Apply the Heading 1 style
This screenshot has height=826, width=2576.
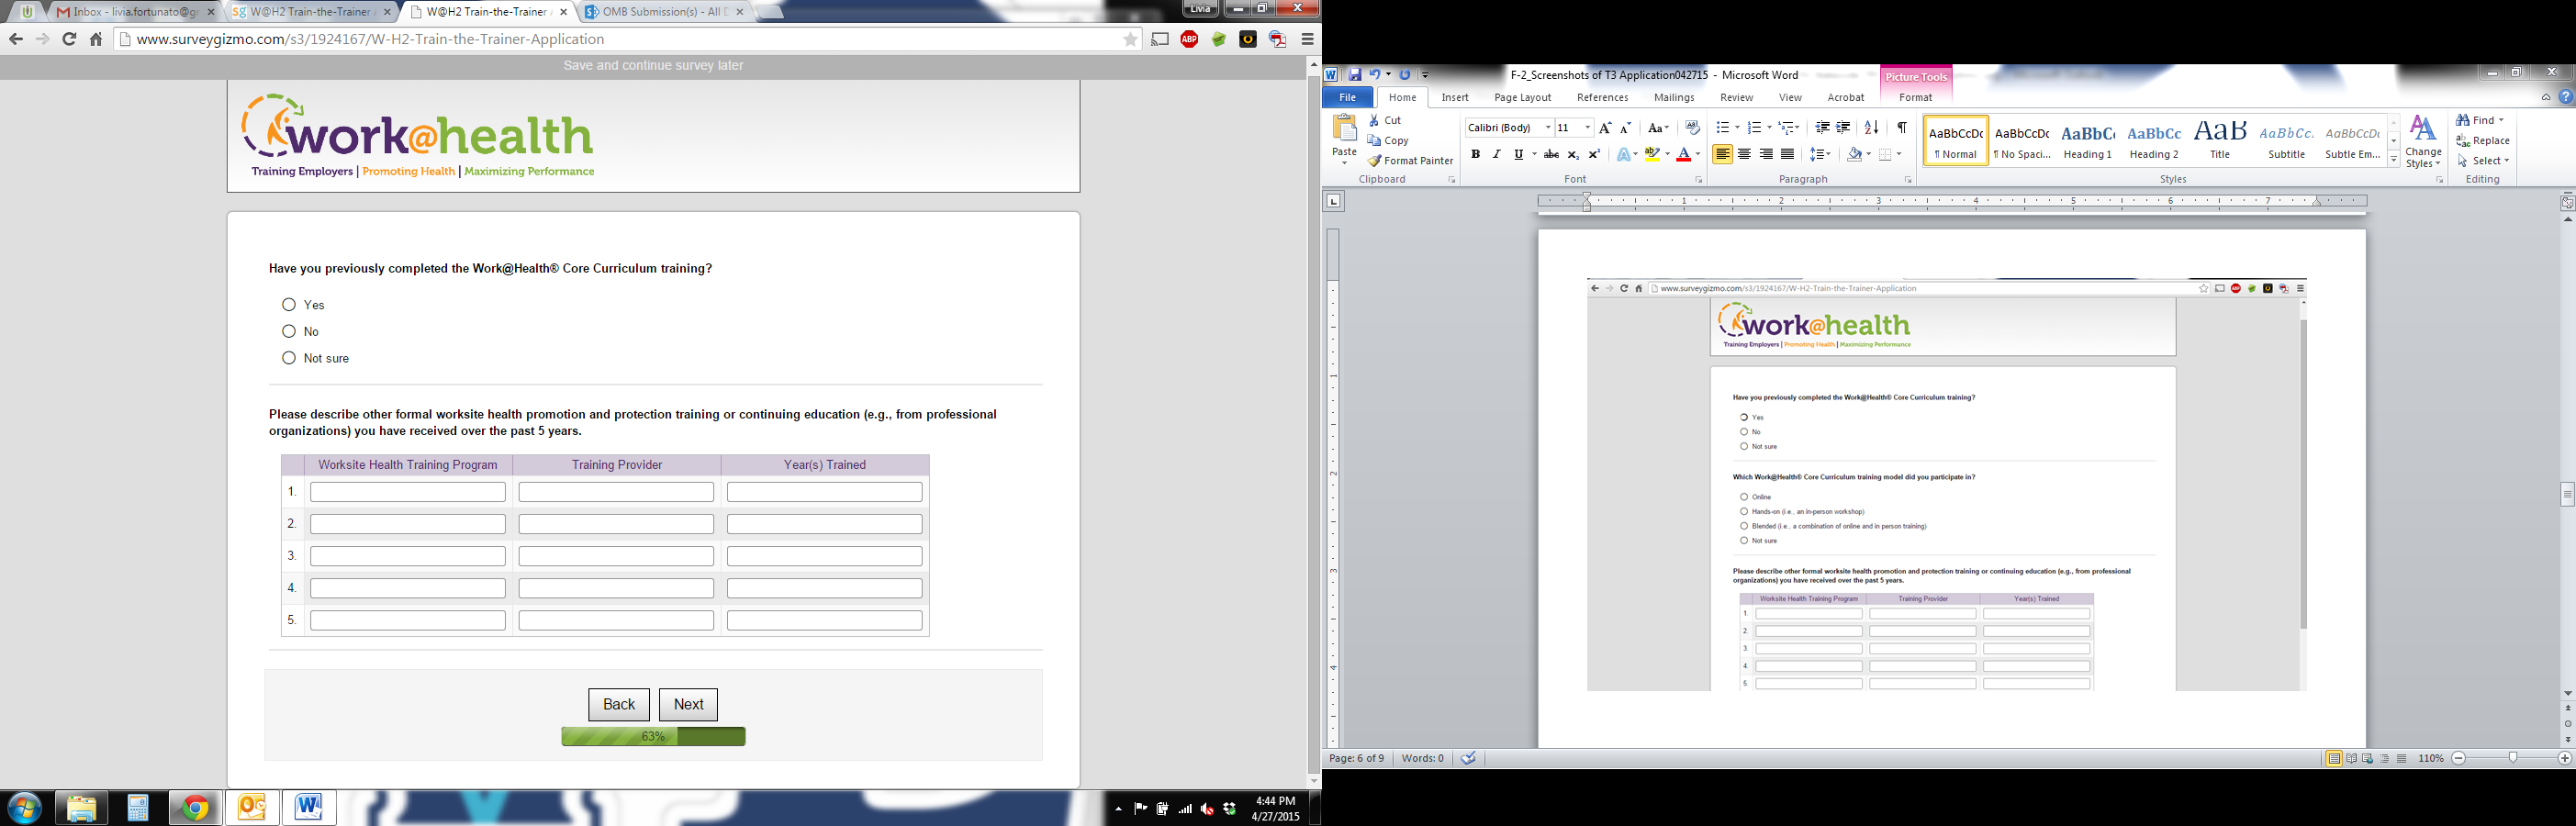2088,141
